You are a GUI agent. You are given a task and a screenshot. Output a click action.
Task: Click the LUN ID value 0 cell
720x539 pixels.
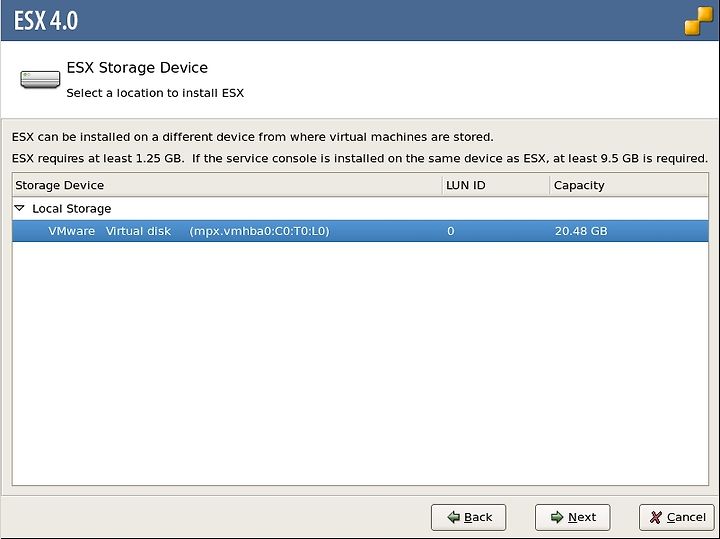[450, 231]
